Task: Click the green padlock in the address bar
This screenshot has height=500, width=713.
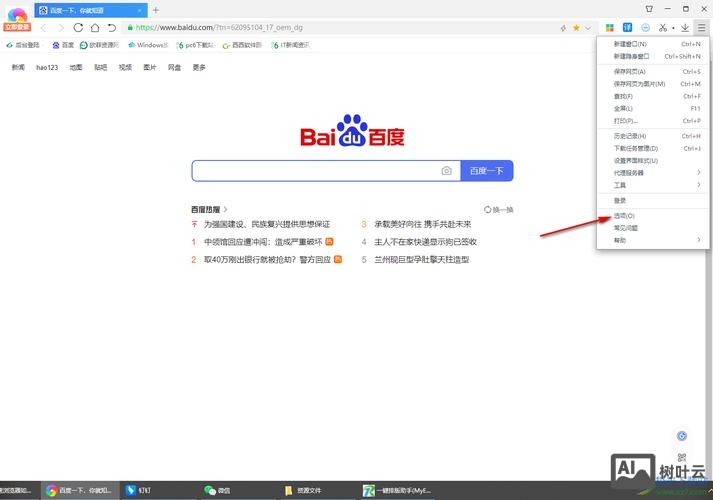Action: pos(130,28)
